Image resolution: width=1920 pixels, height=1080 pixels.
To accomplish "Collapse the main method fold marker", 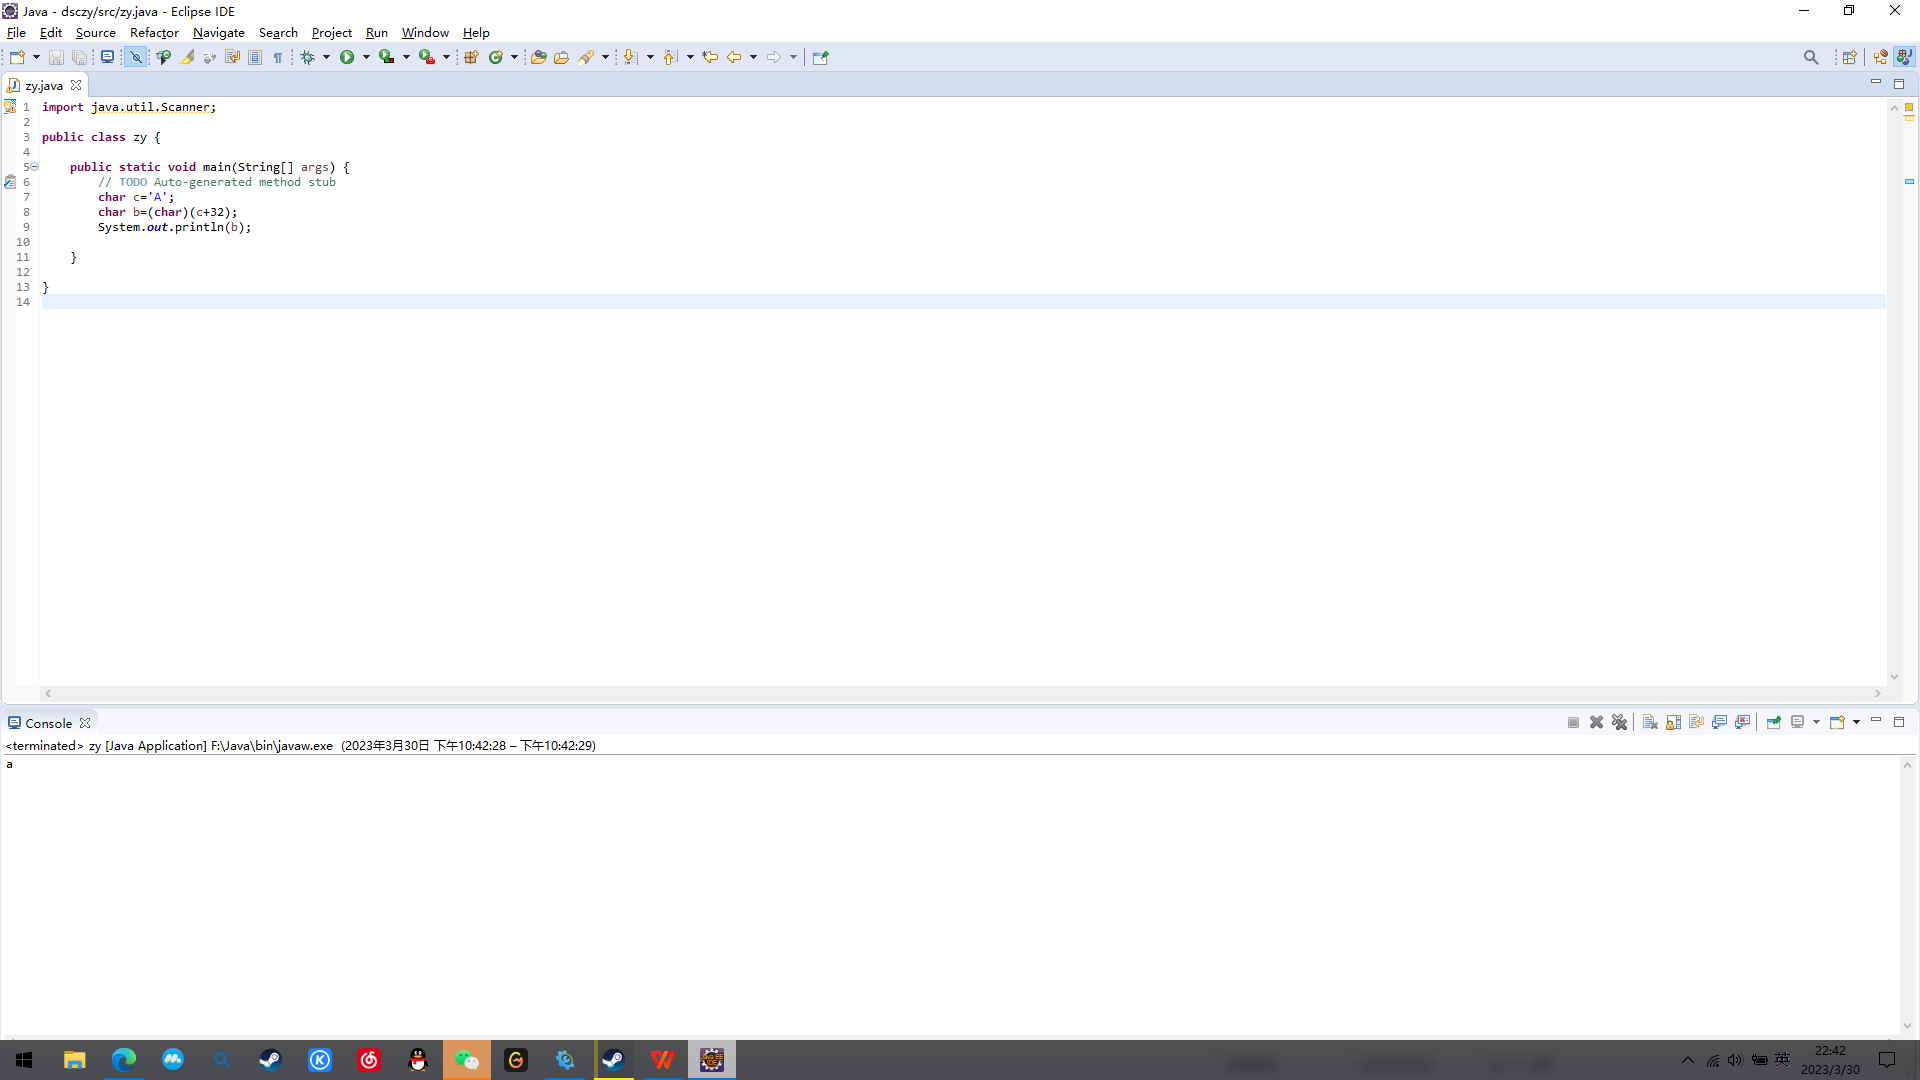I will point(34,167).
